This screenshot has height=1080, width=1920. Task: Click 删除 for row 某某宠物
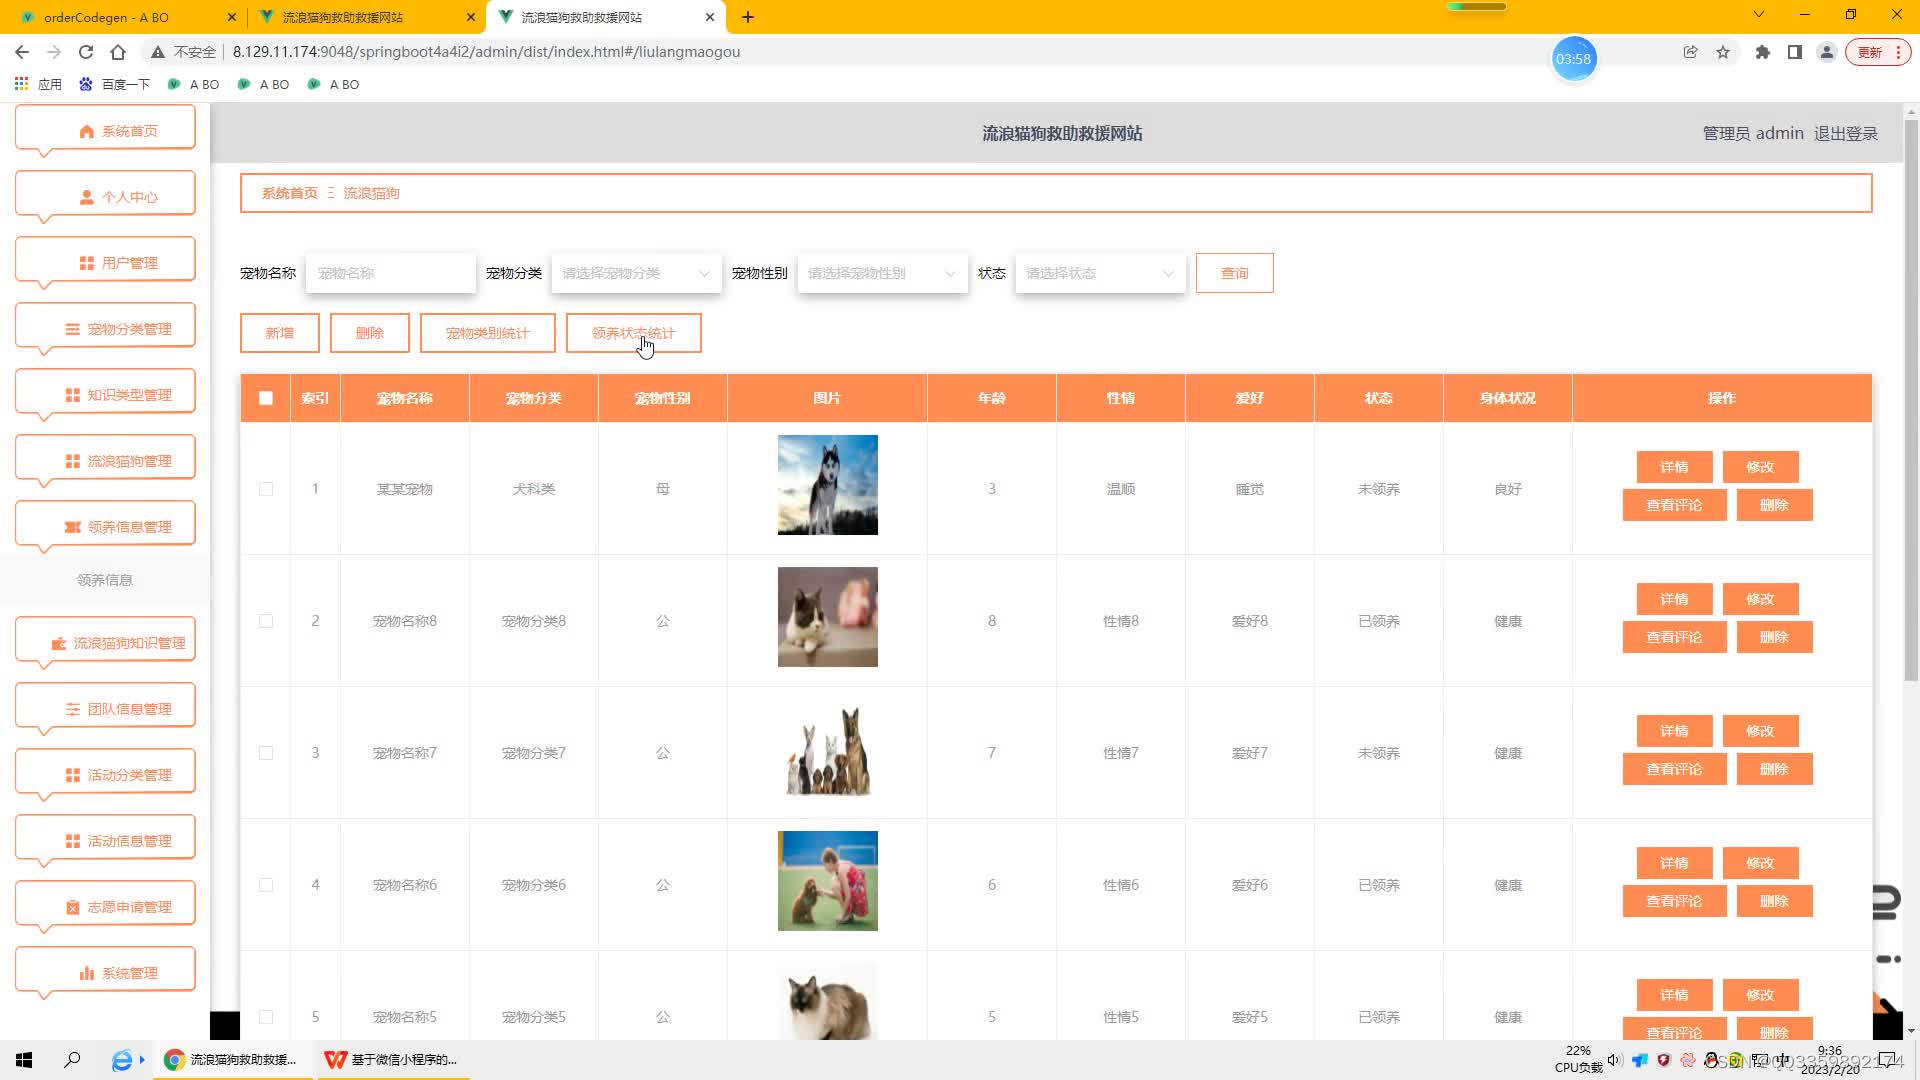coord(1774,505)
